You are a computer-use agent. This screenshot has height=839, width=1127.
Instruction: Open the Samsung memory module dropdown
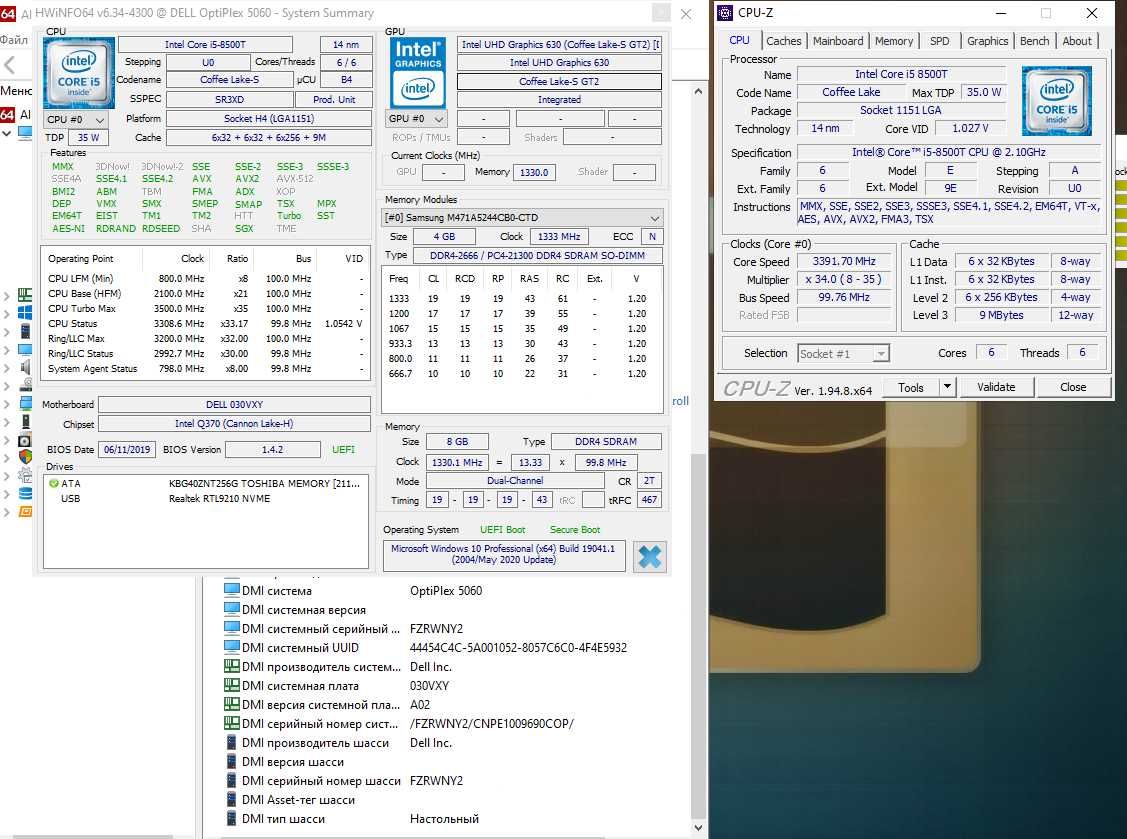point(522,217)
